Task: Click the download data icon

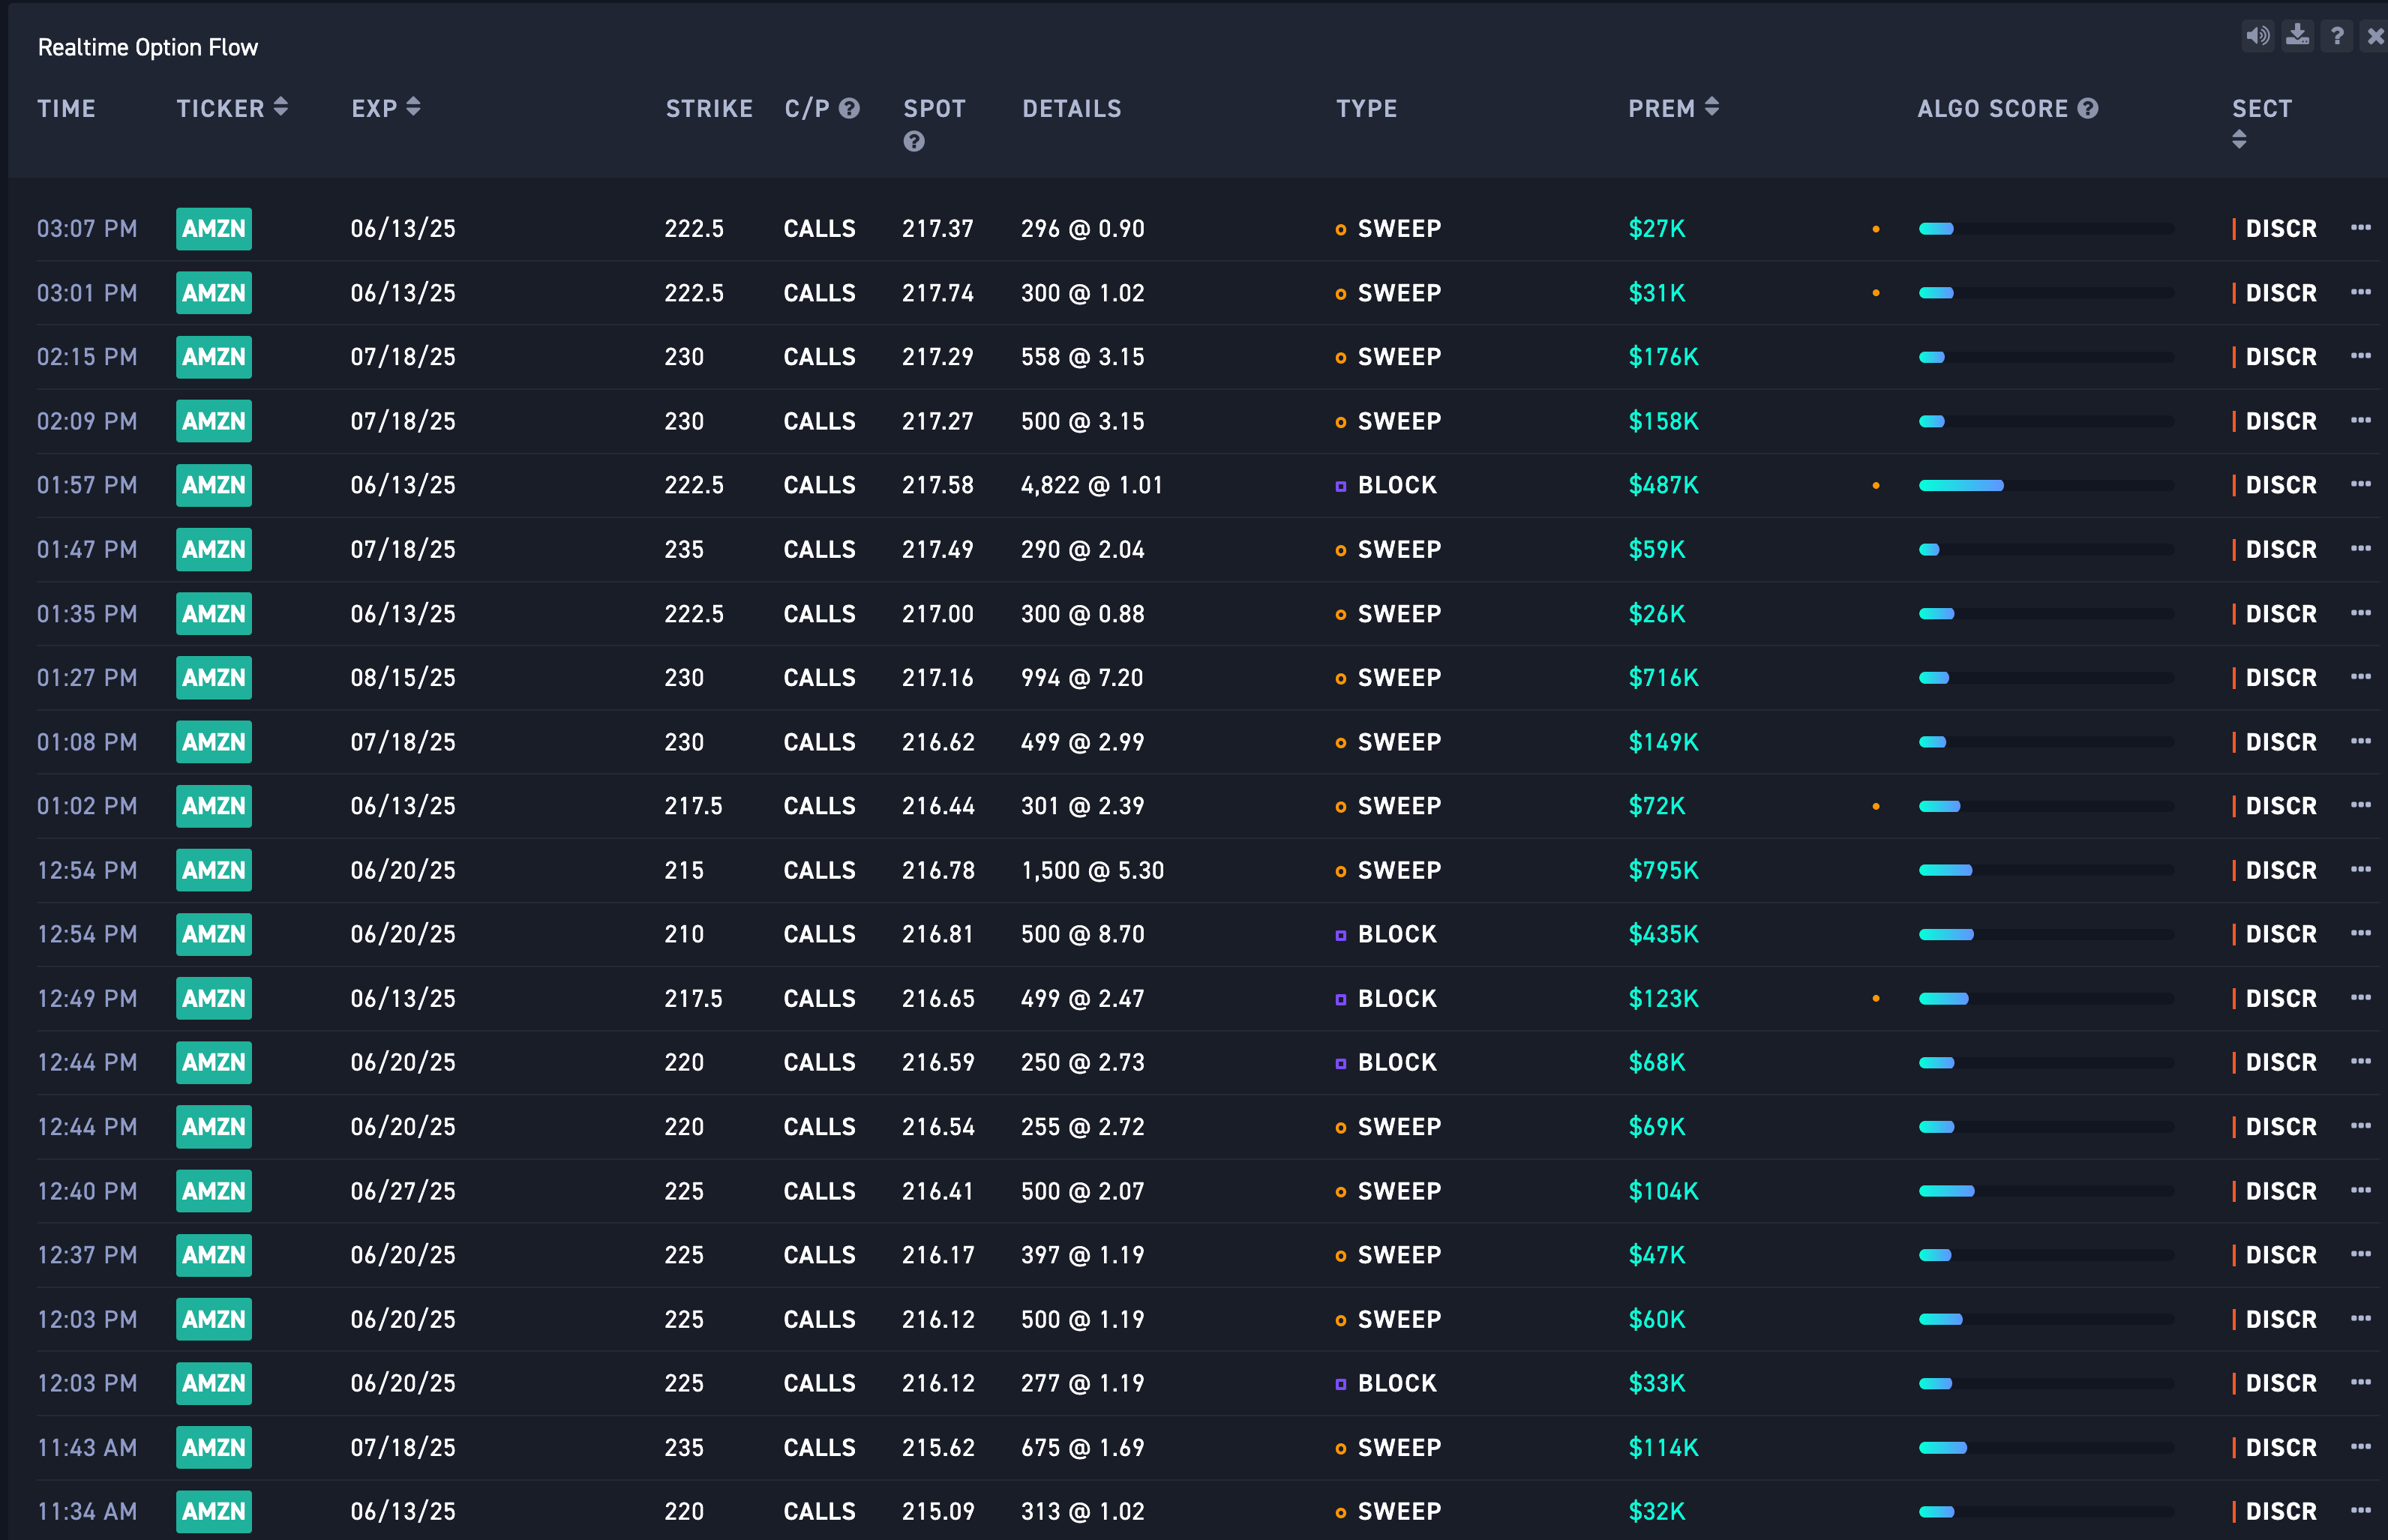Action: tap(2297, 37)
